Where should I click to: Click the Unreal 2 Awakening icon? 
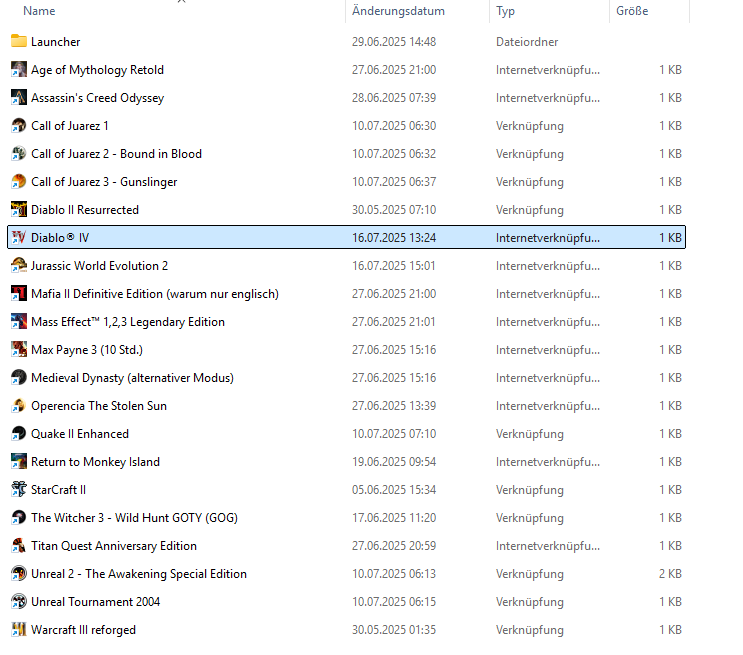coord(18,573)
